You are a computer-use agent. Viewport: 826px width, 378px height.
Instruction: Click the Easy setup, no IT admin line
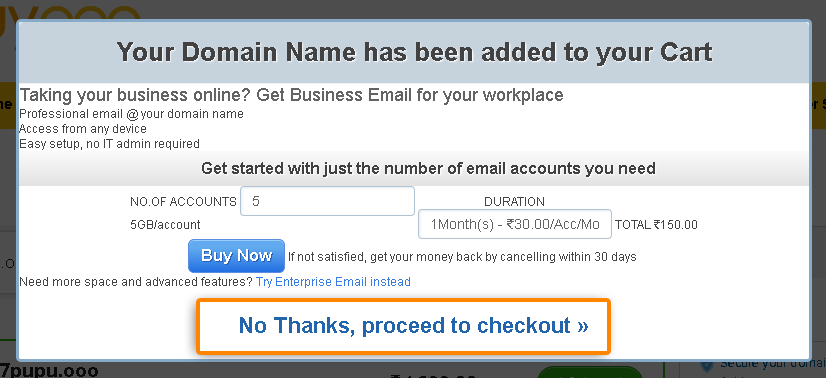(110, 143)
